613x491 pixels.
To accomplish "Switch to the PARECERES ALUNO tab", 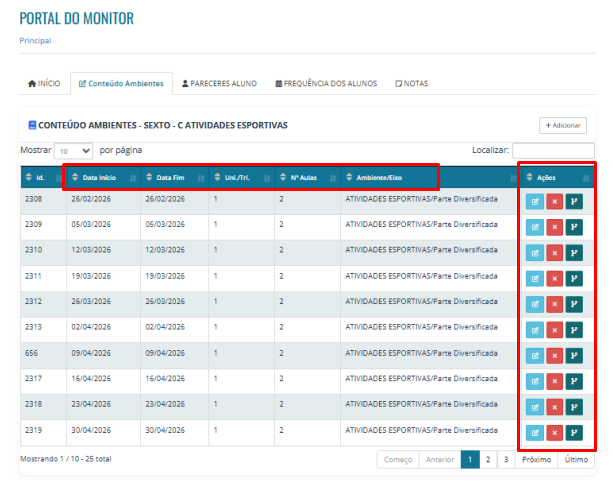I will pos(219,83).
